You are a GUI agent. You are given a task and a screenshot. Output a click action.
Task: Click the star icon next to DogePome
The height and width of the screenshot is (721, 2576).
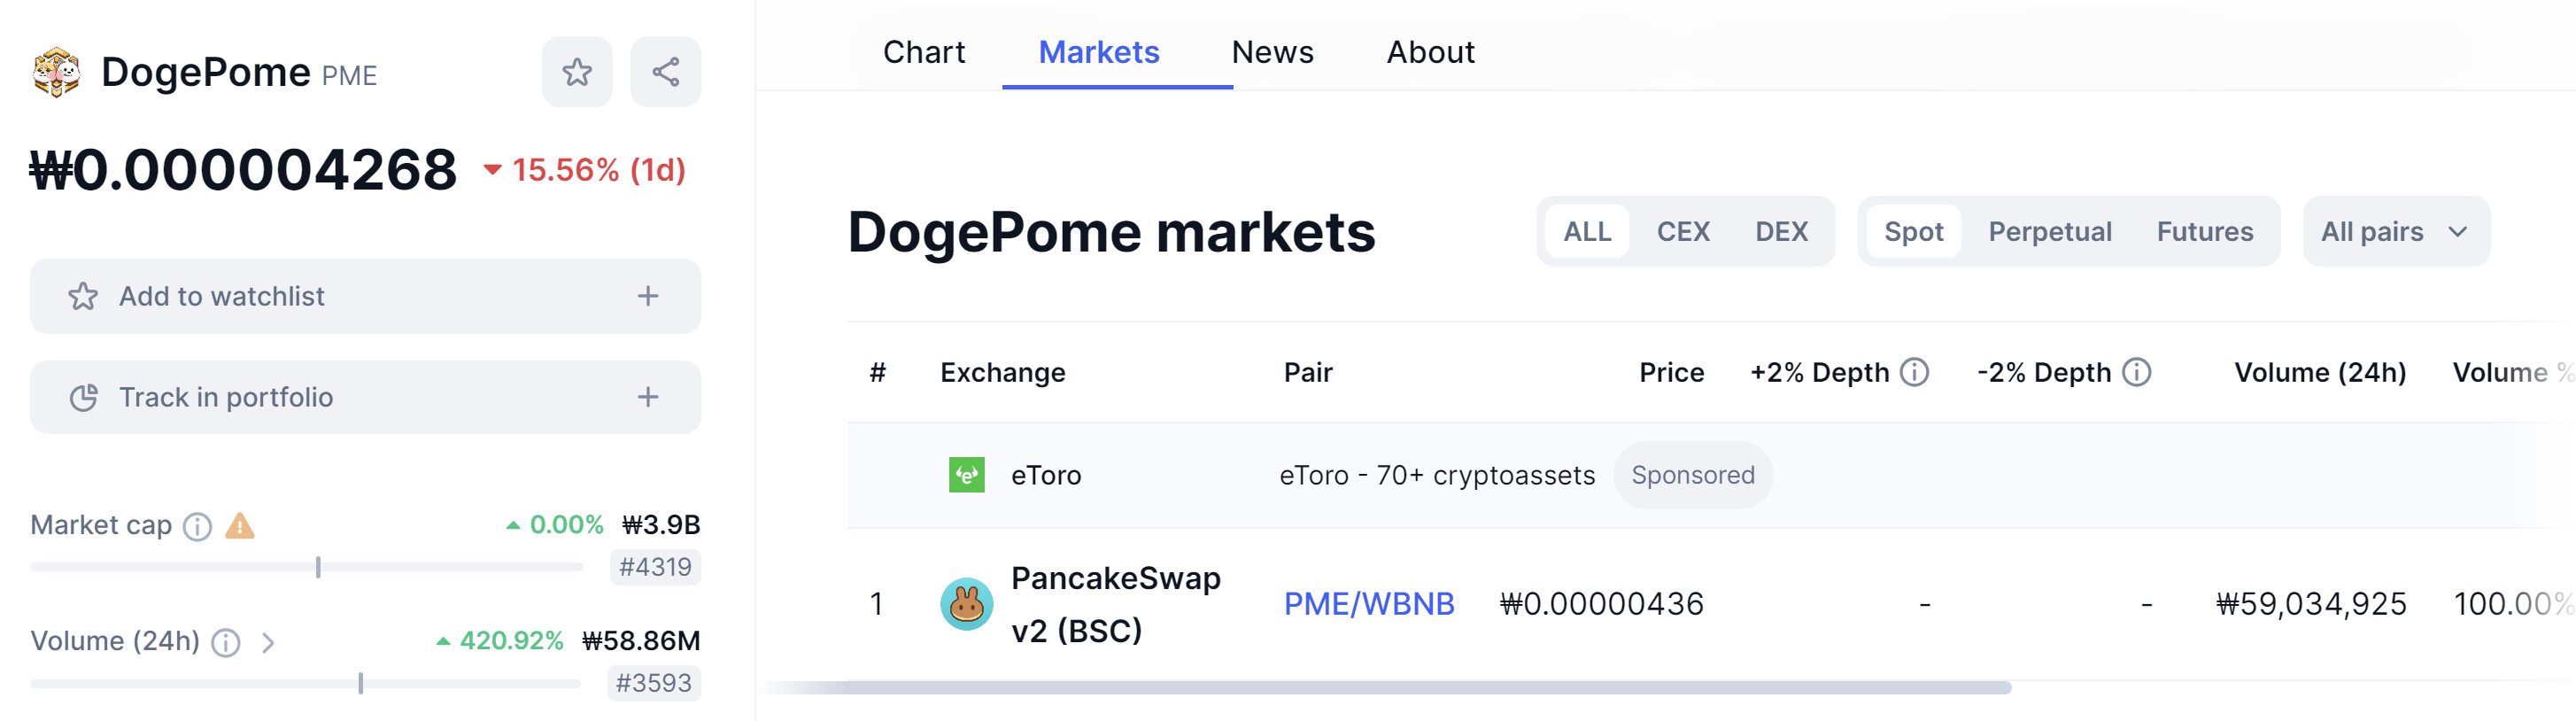(x=577, y=71)
